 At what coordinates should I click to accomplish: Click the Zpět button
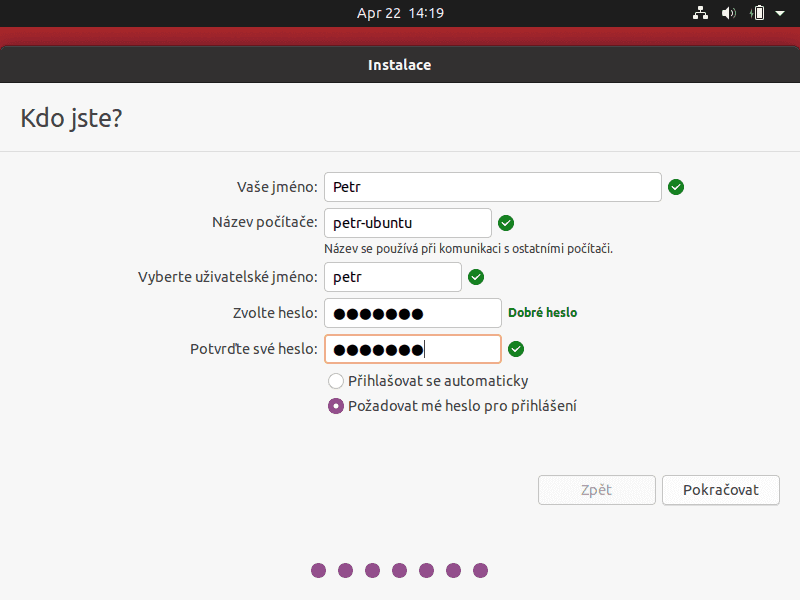click(x=596, y=490)
